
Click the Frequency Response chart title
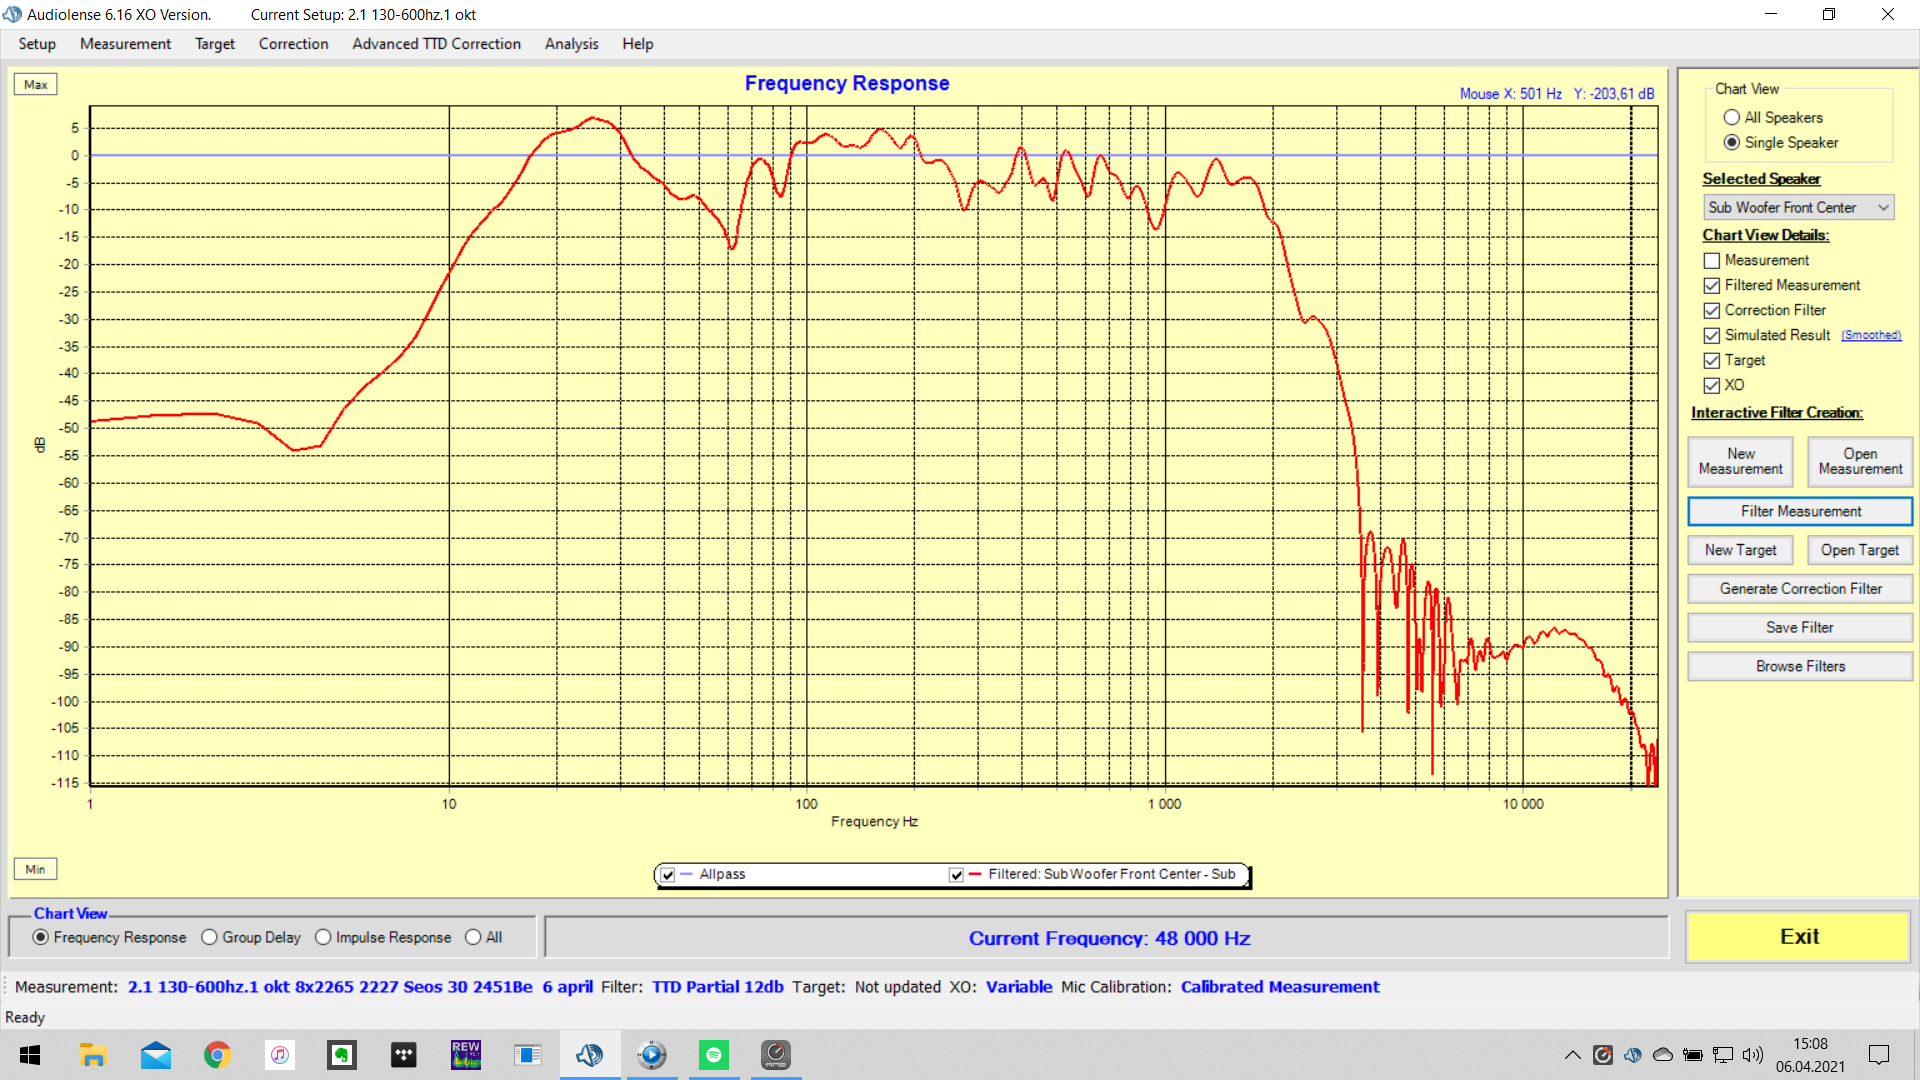coord(847,84)
